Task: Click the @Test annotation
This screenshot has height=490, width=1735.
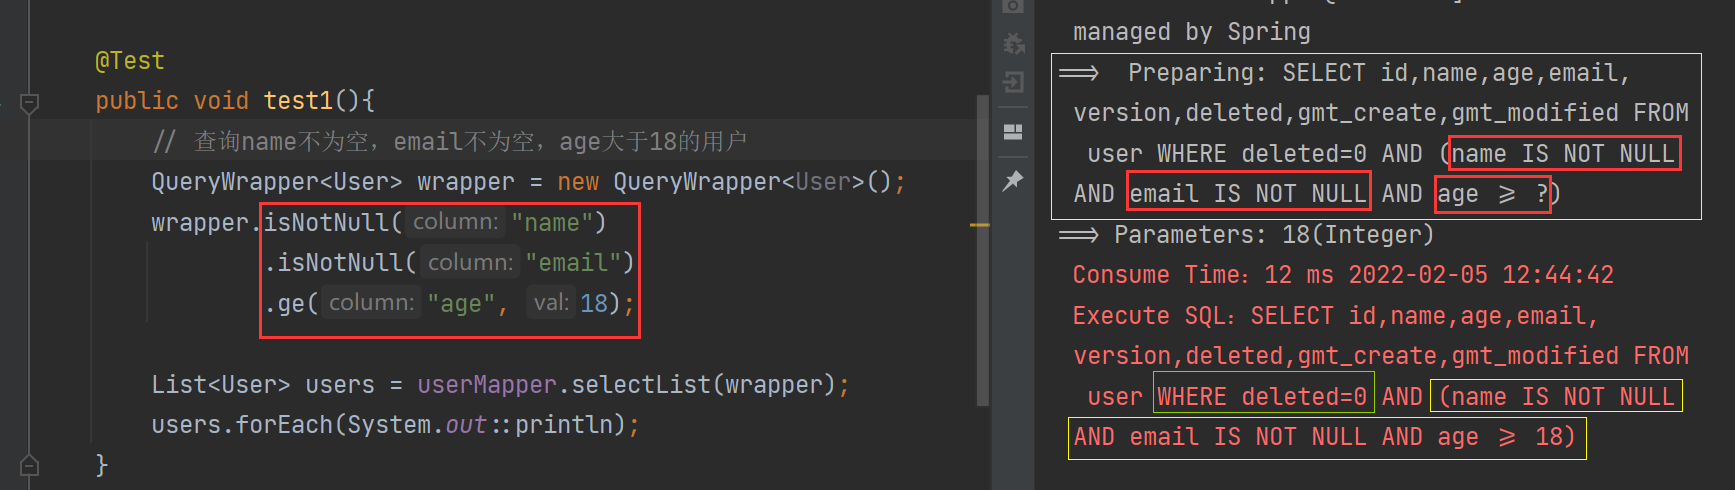Action: (130, 61)
